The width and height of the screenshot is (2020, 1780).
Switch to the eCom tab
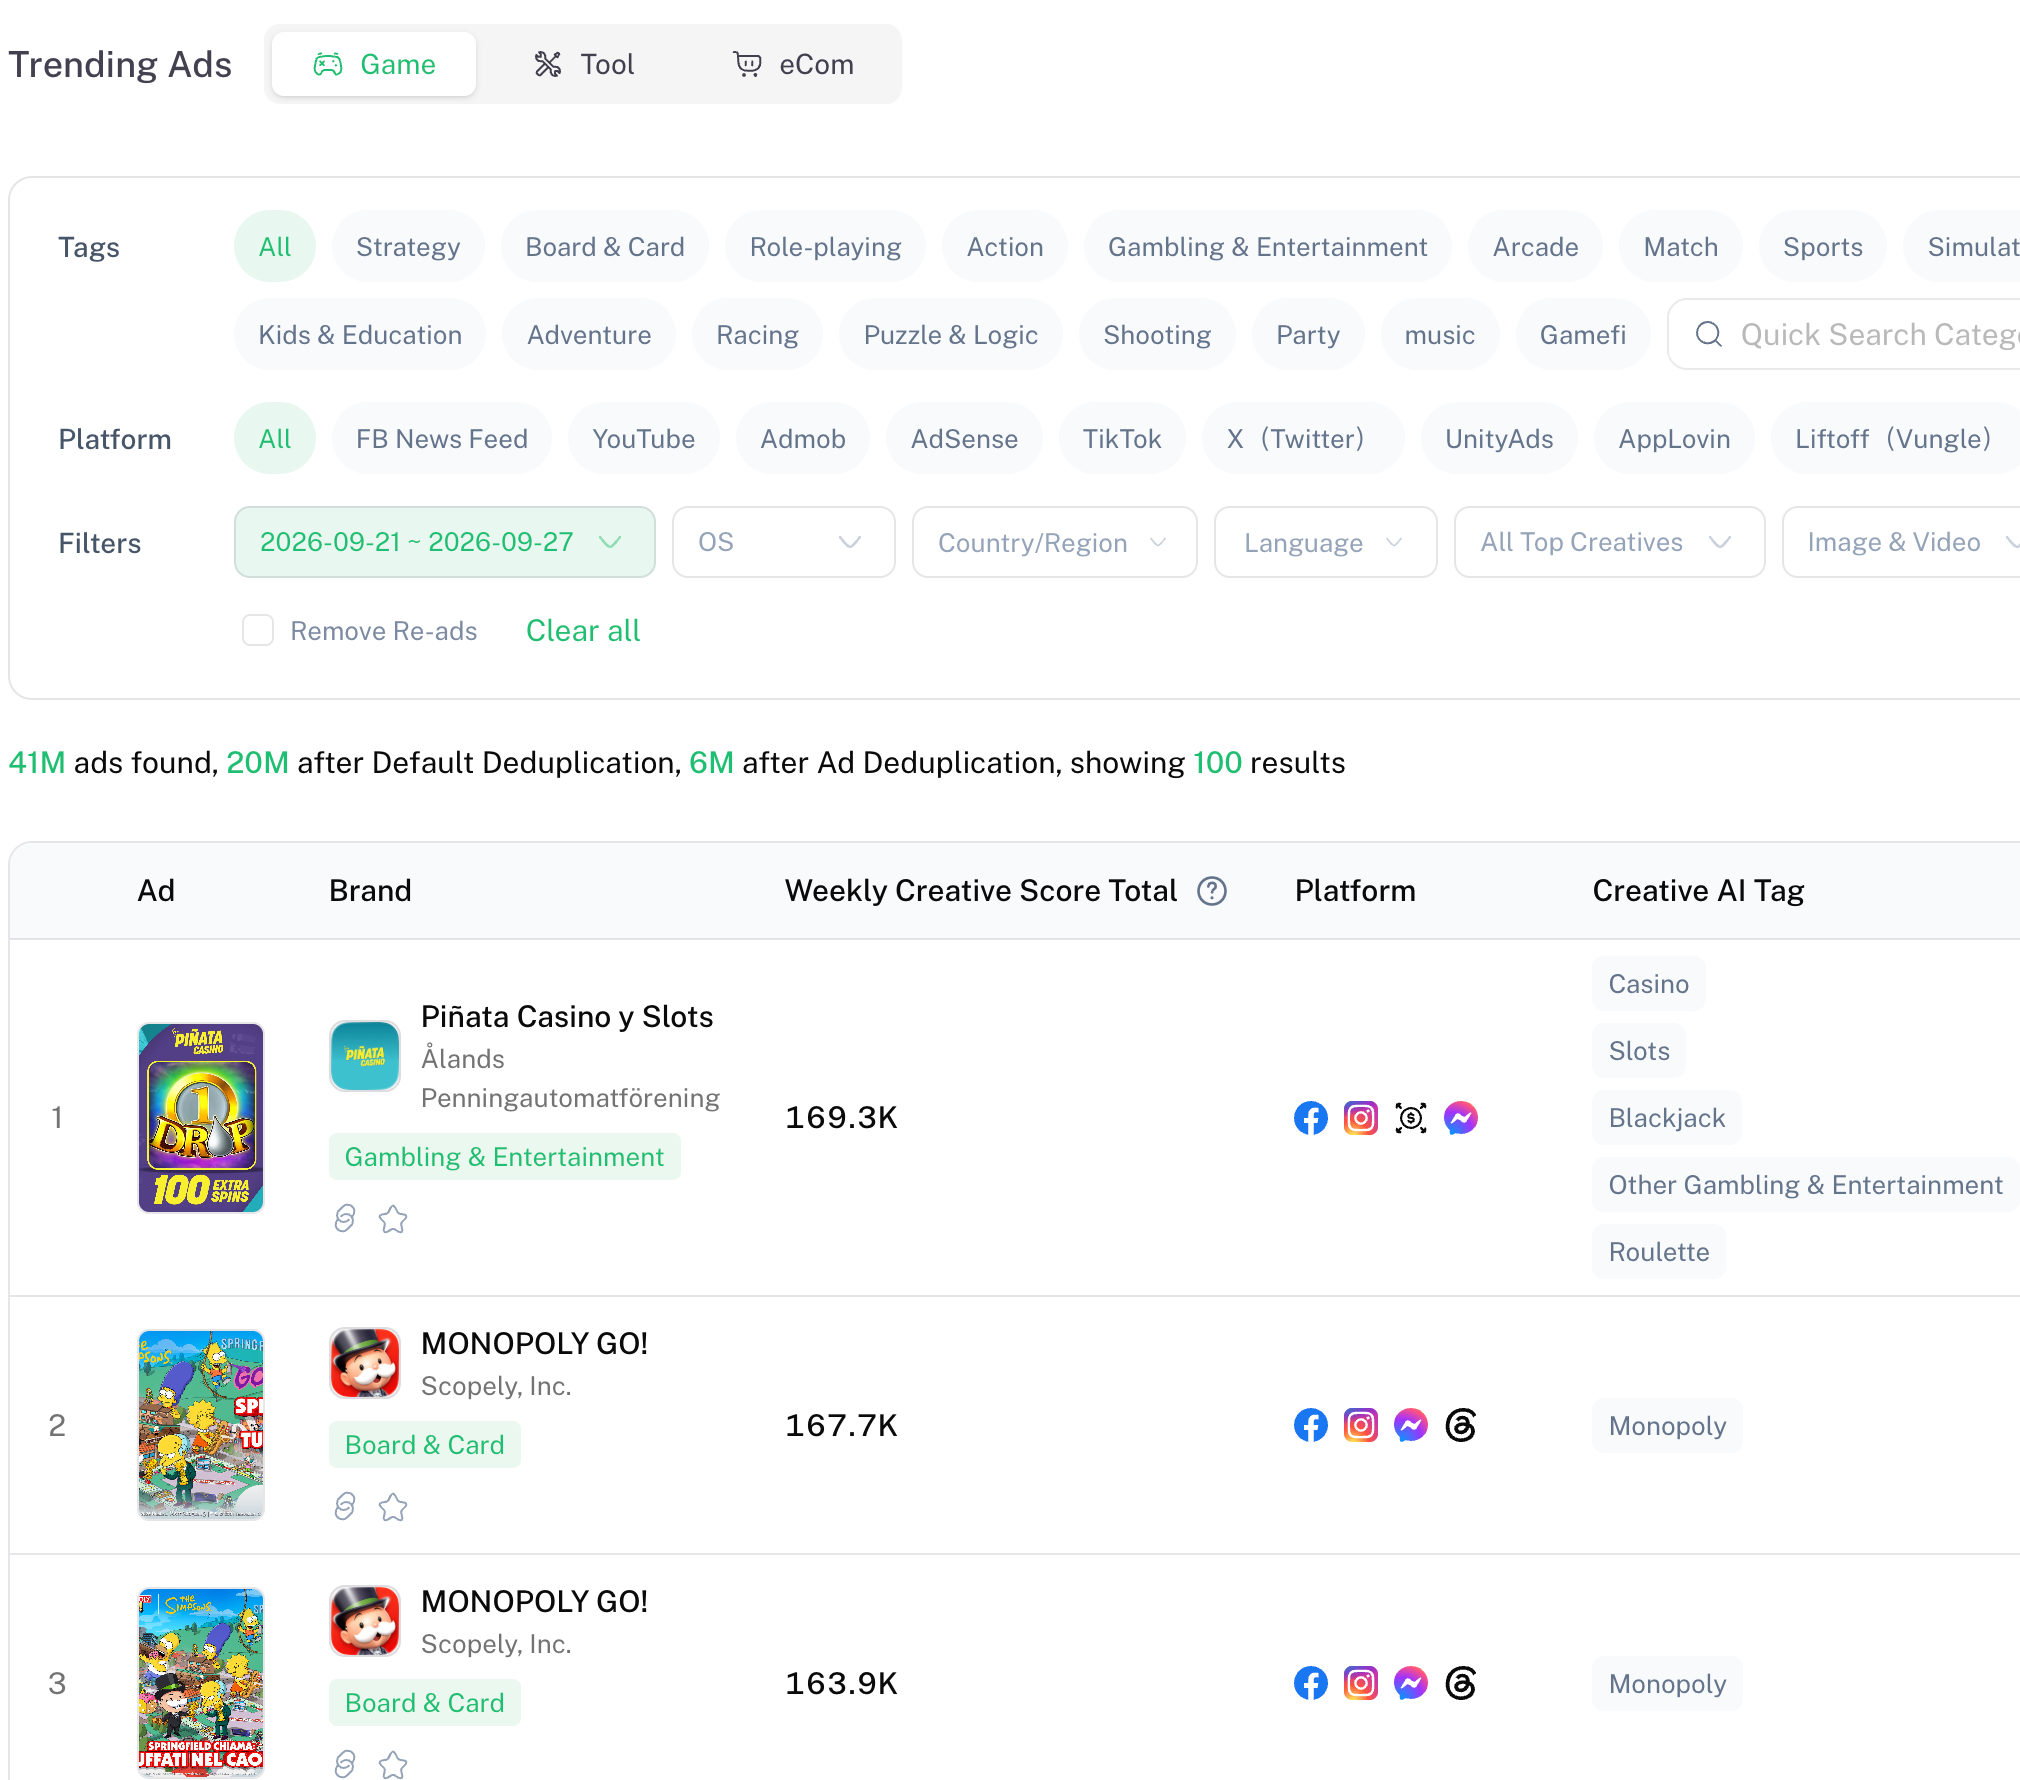(793, 64)
